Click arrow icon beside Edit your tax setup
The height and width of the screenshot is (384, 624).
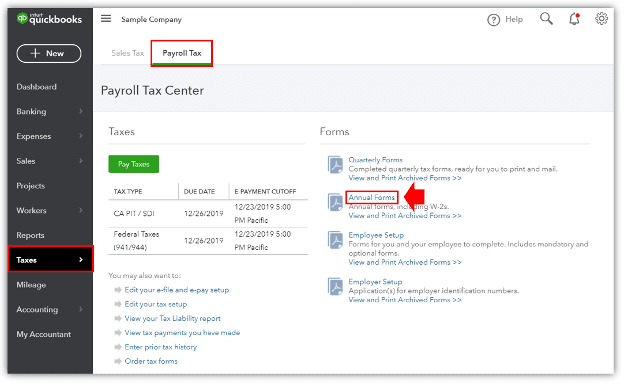[118, 304]
